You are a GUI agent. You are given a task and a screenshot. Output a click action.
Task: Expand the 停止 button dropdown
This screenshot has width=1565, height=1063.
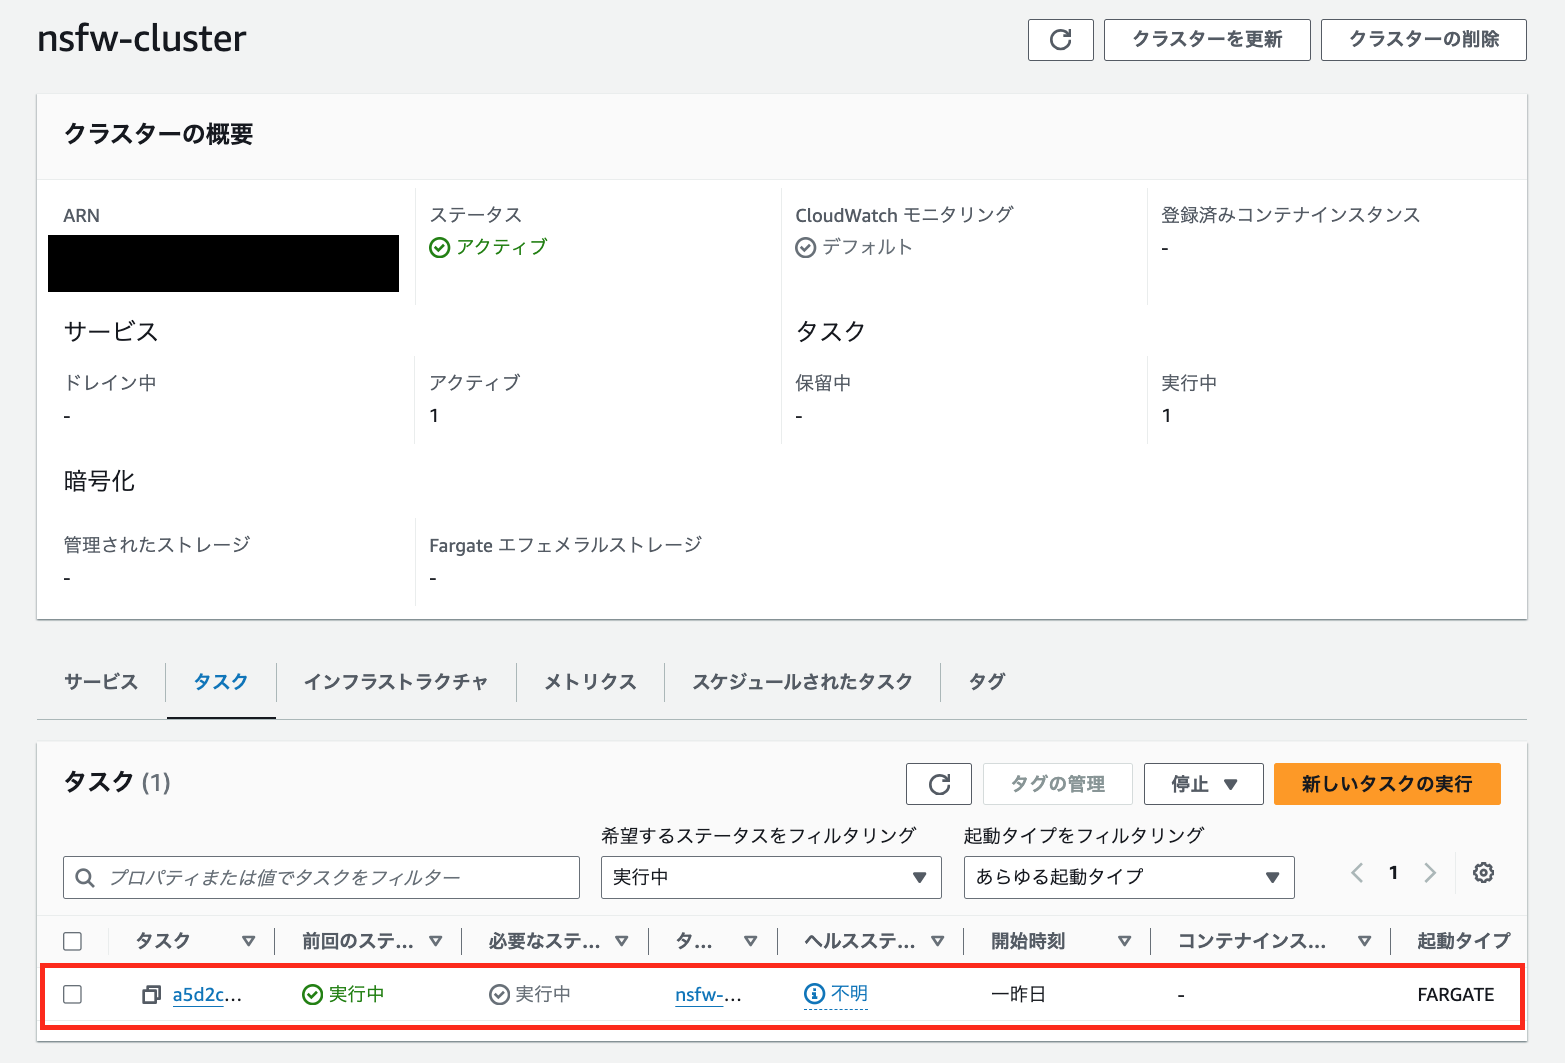click(x=1231, y=784)
